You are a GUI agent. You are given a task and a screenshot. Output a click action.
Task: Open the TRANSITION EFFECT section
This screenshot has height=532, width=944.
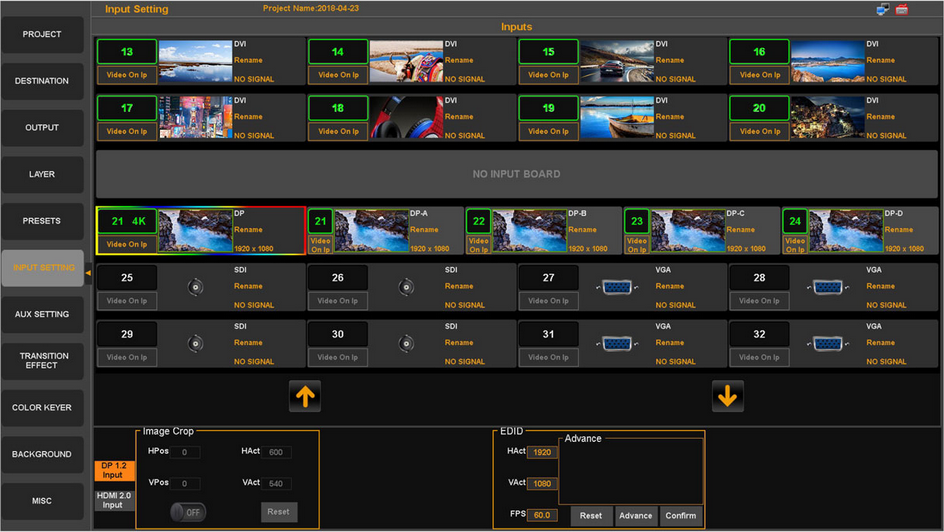42,360
